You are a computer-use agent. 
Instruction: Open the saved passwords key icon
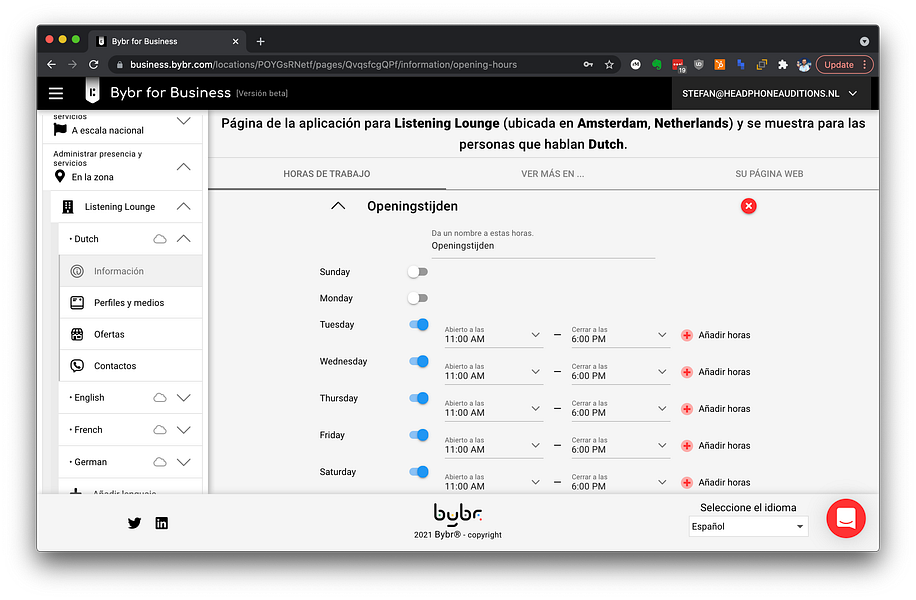coord(588,65)
